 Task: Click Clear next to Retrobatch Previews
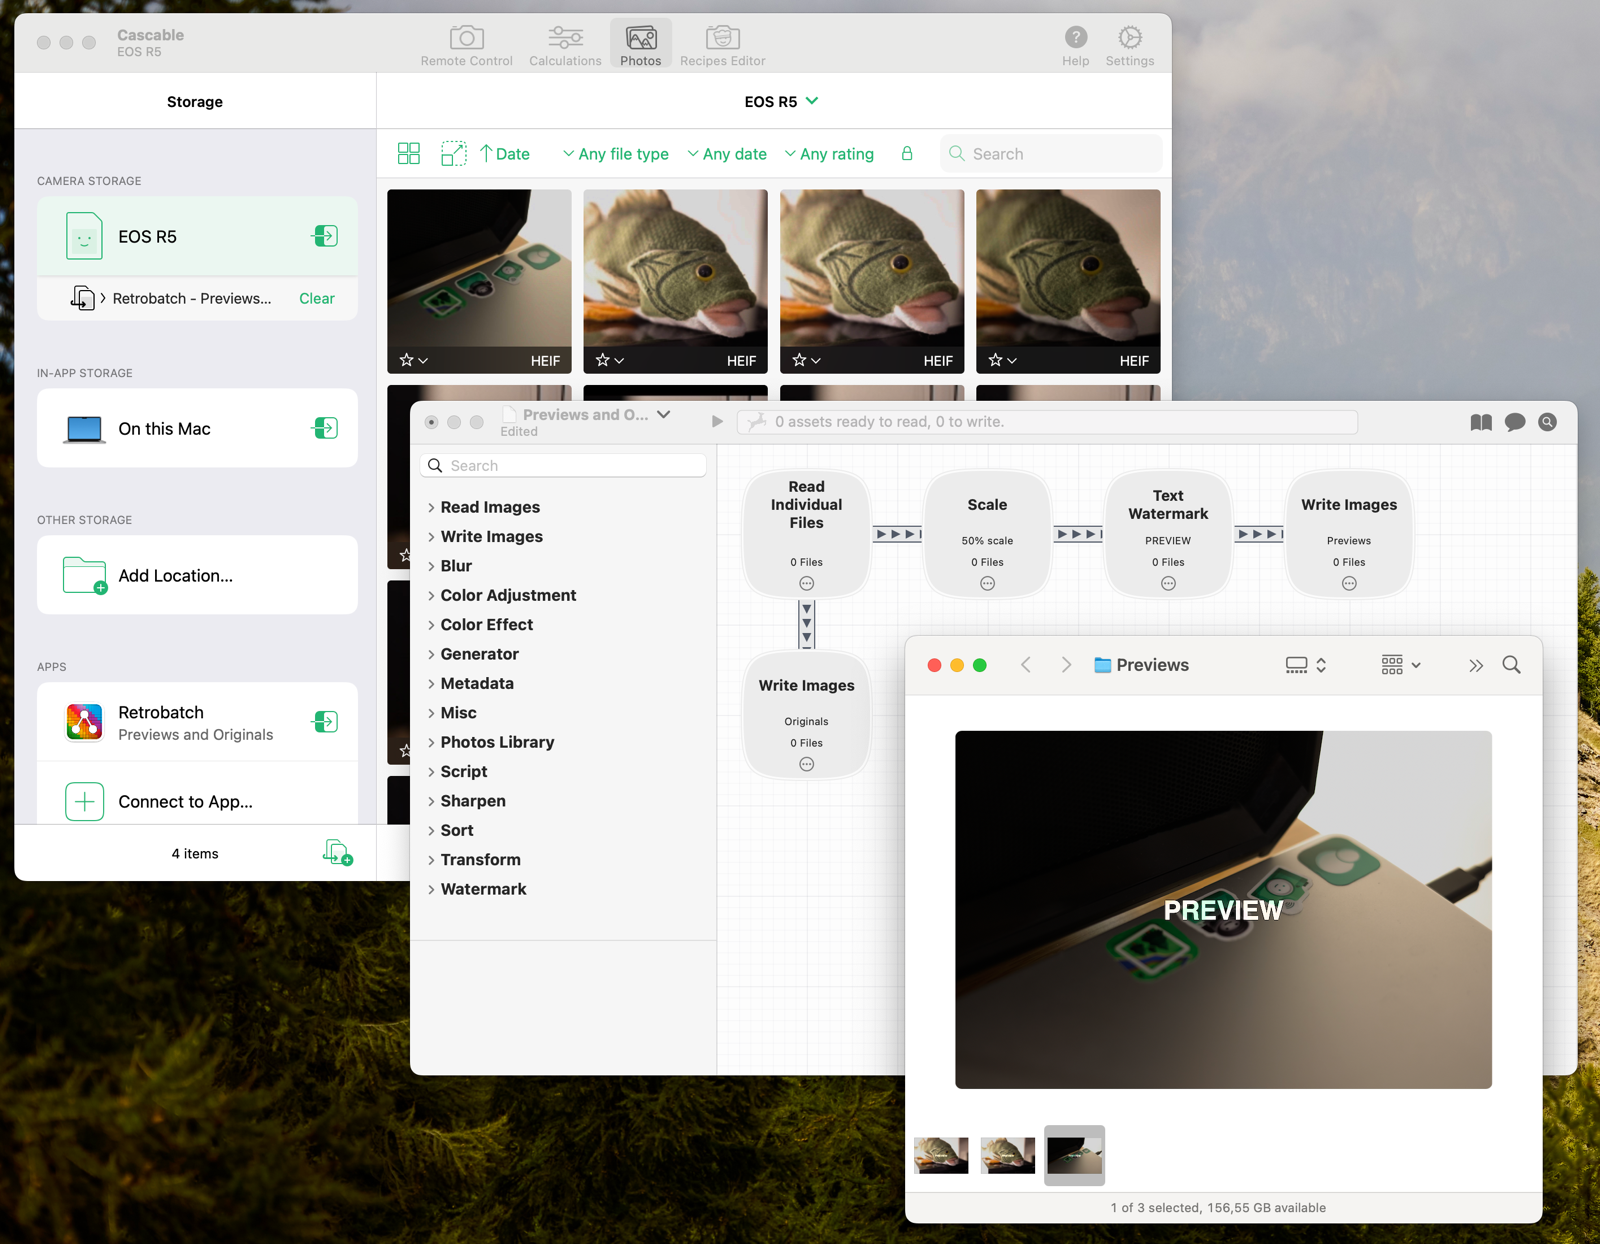click(316, 298)
